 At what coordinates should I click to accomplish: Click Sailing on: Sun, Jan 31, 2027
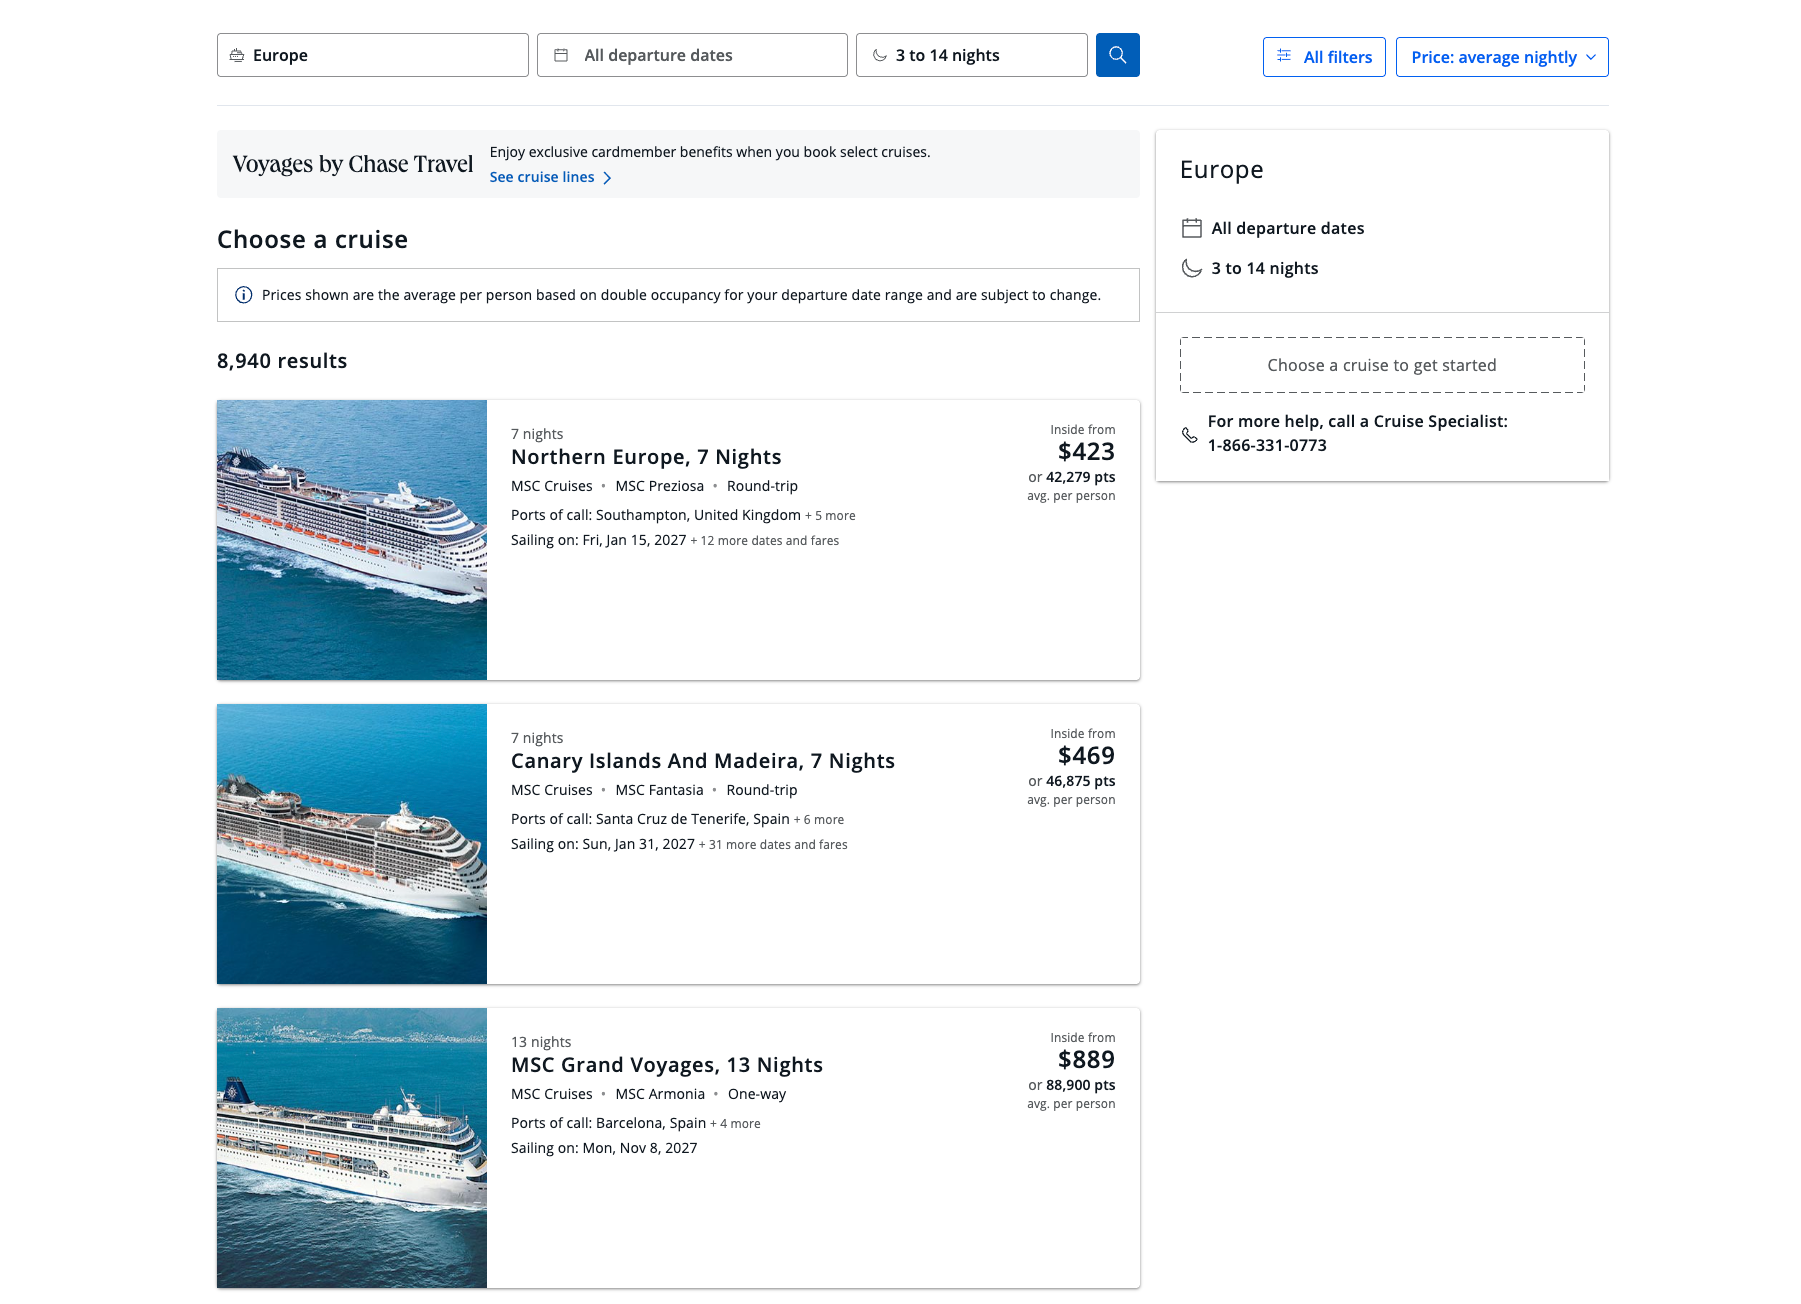(x=603, y=844)
